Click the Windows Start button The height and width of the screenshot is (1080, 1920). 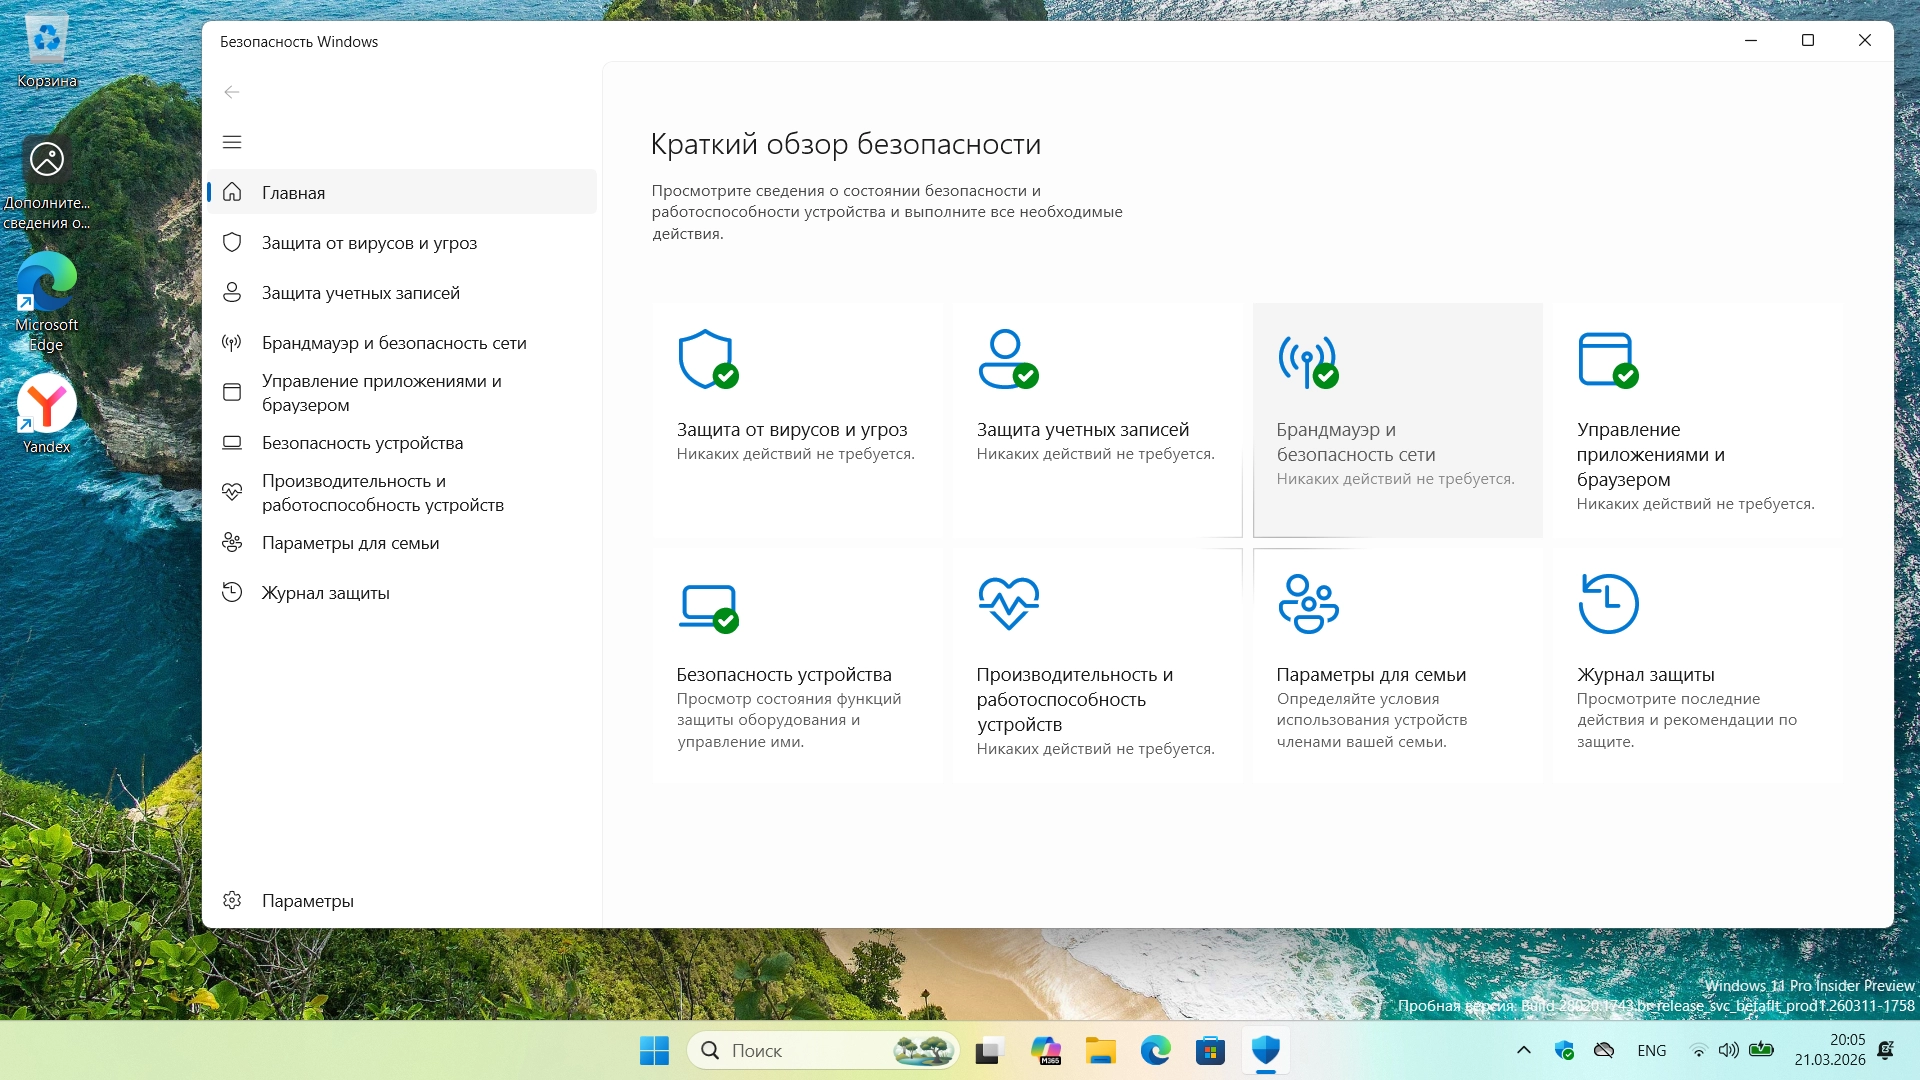[x=655, y=1050]
